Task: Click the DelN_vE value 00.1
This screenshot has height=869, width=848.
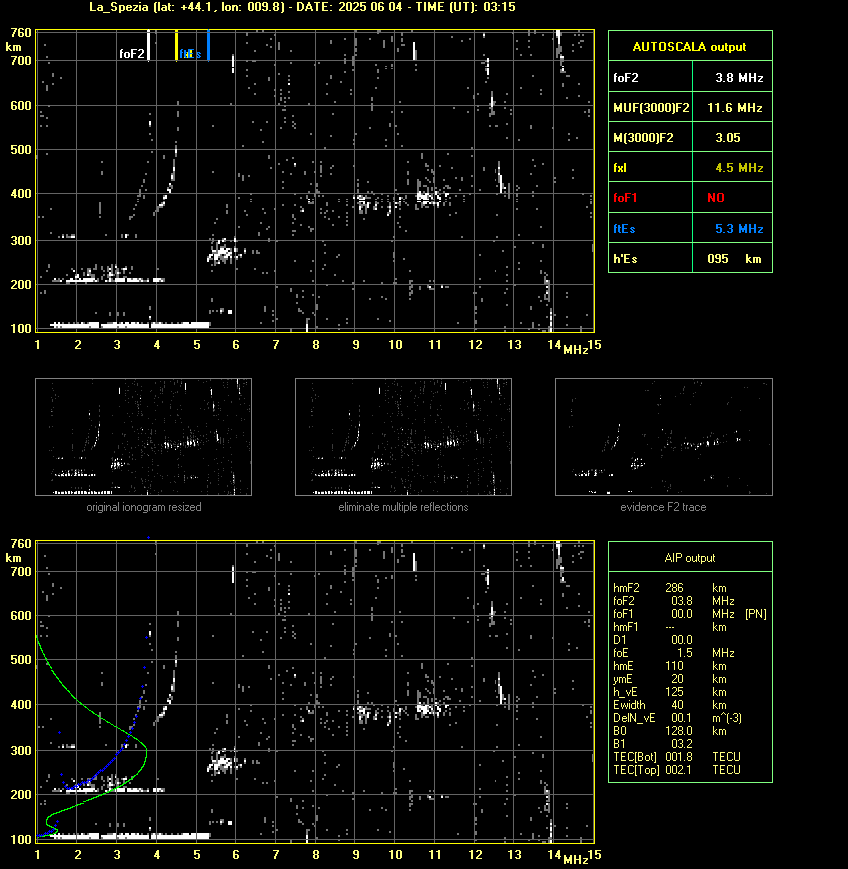Action: tap(682, 718)
